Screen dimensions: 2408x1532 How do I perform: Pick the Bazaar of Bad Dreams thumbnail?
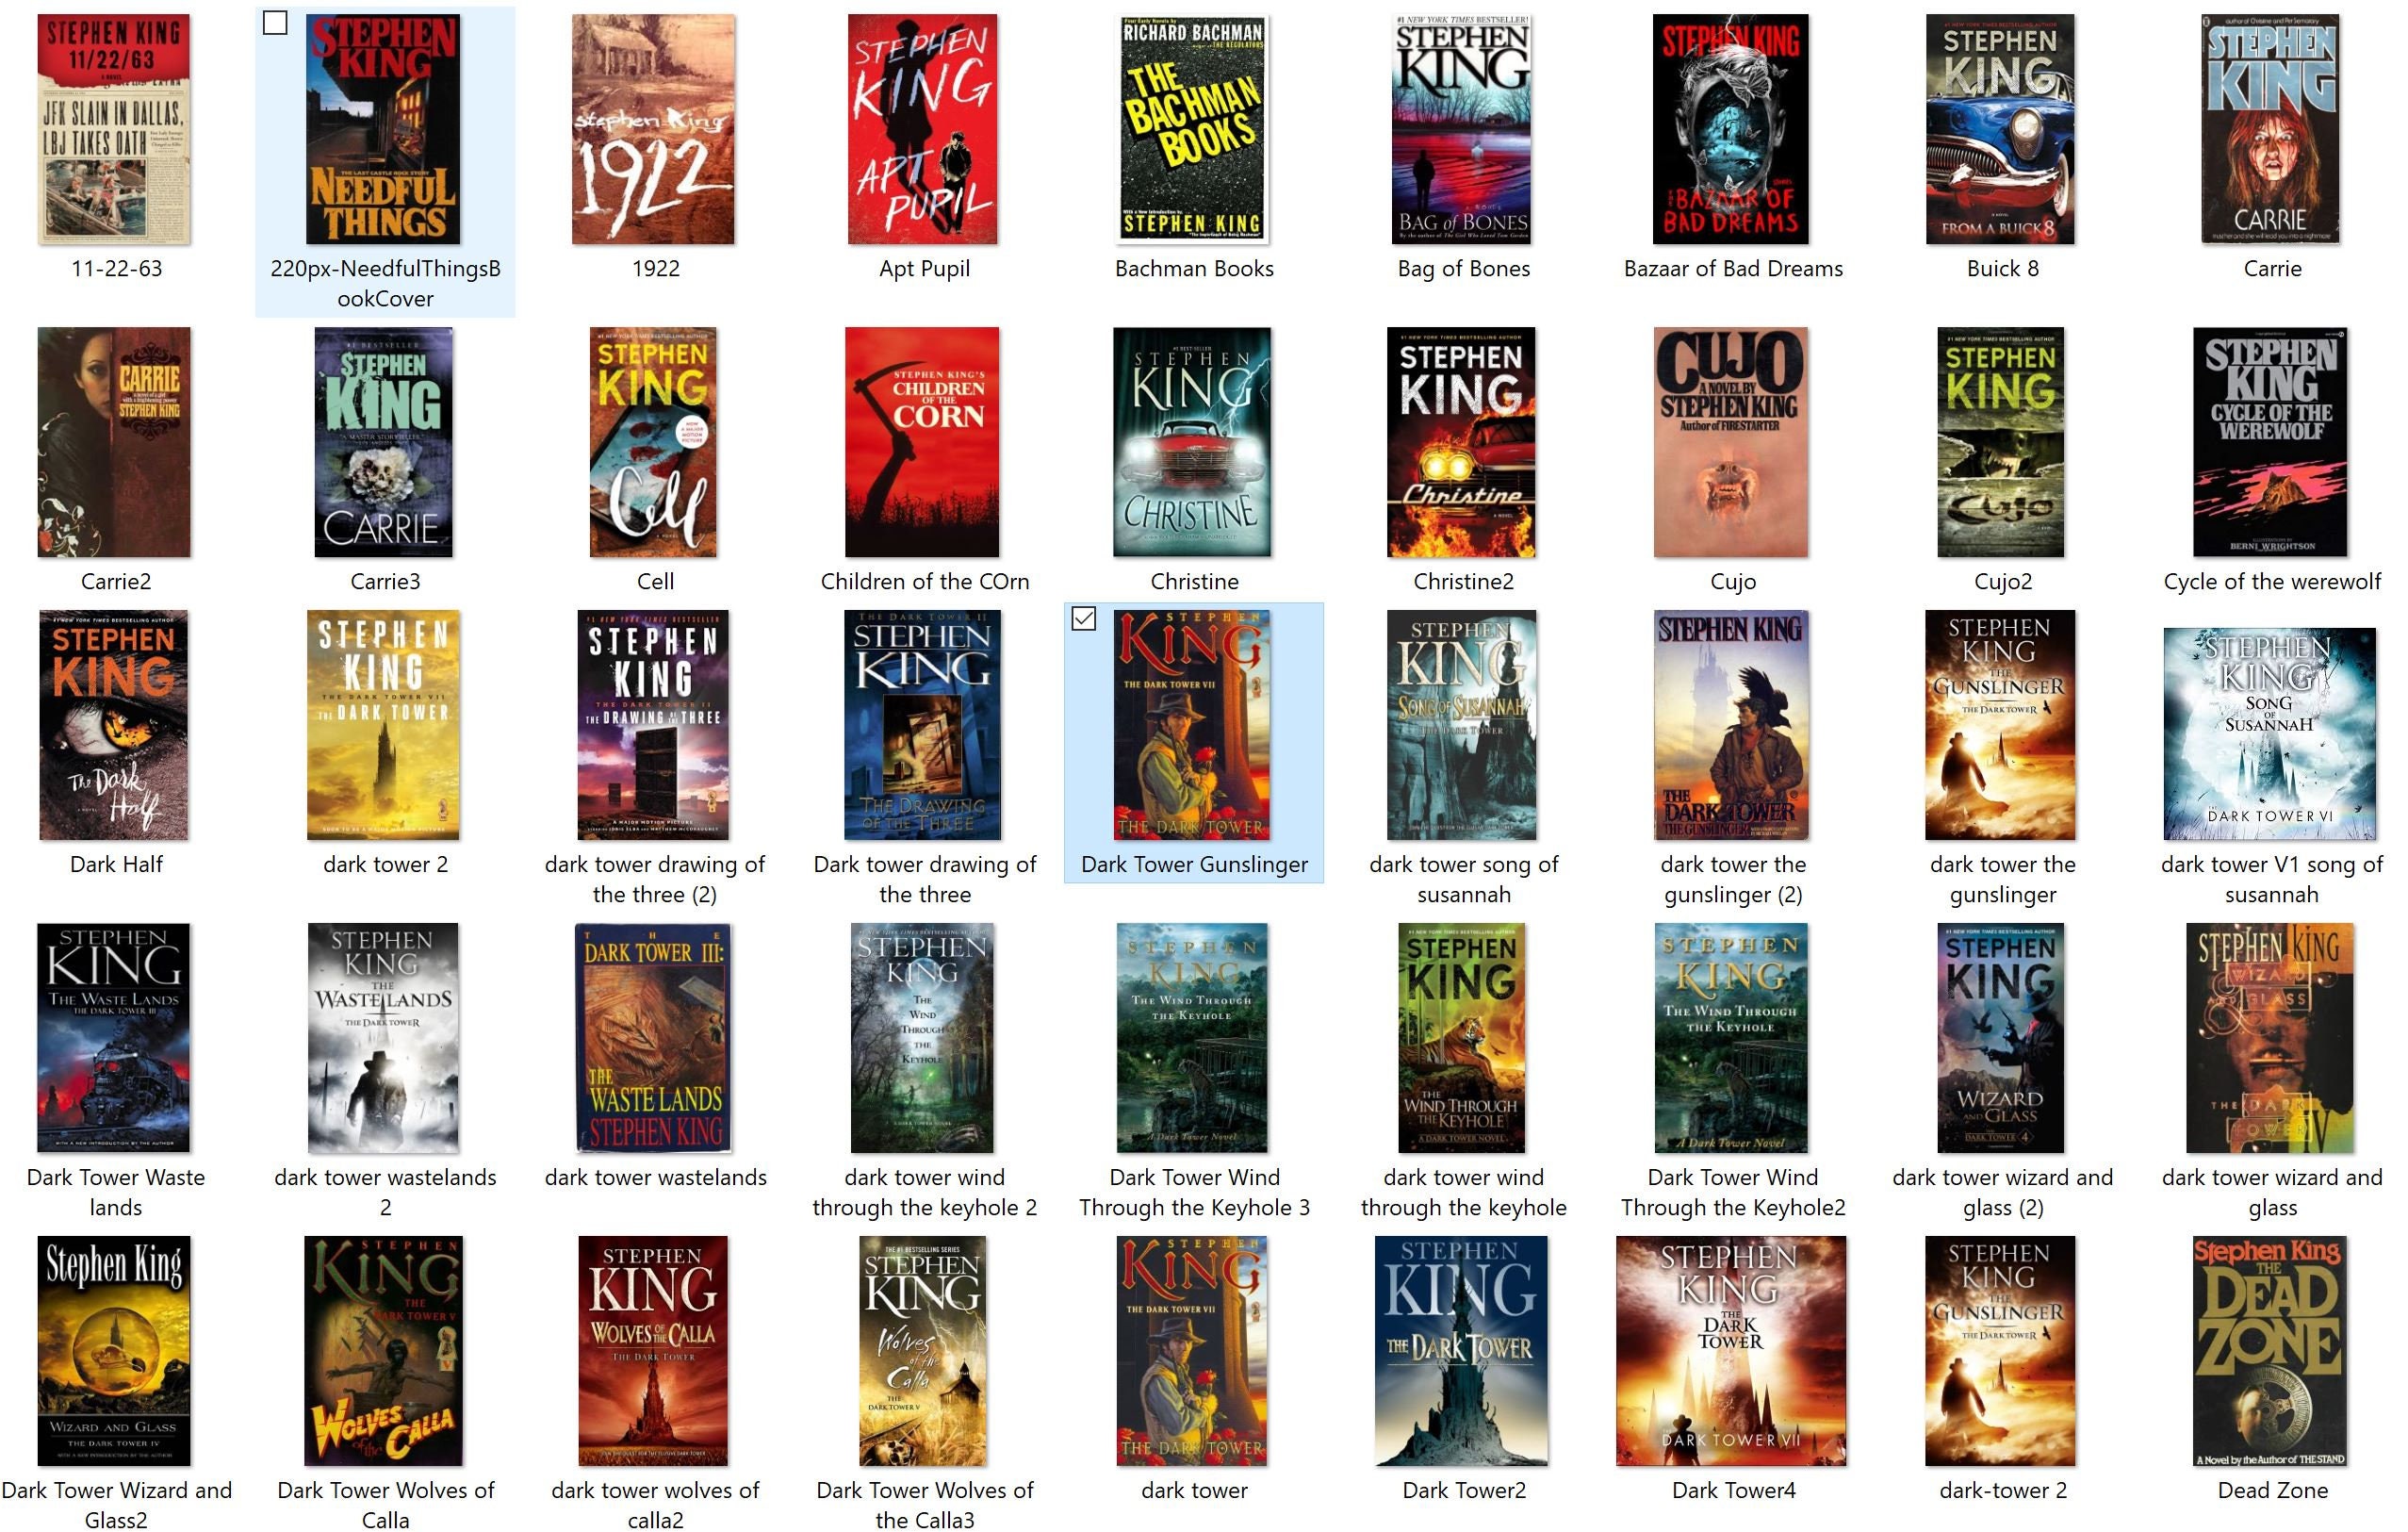1731,129
